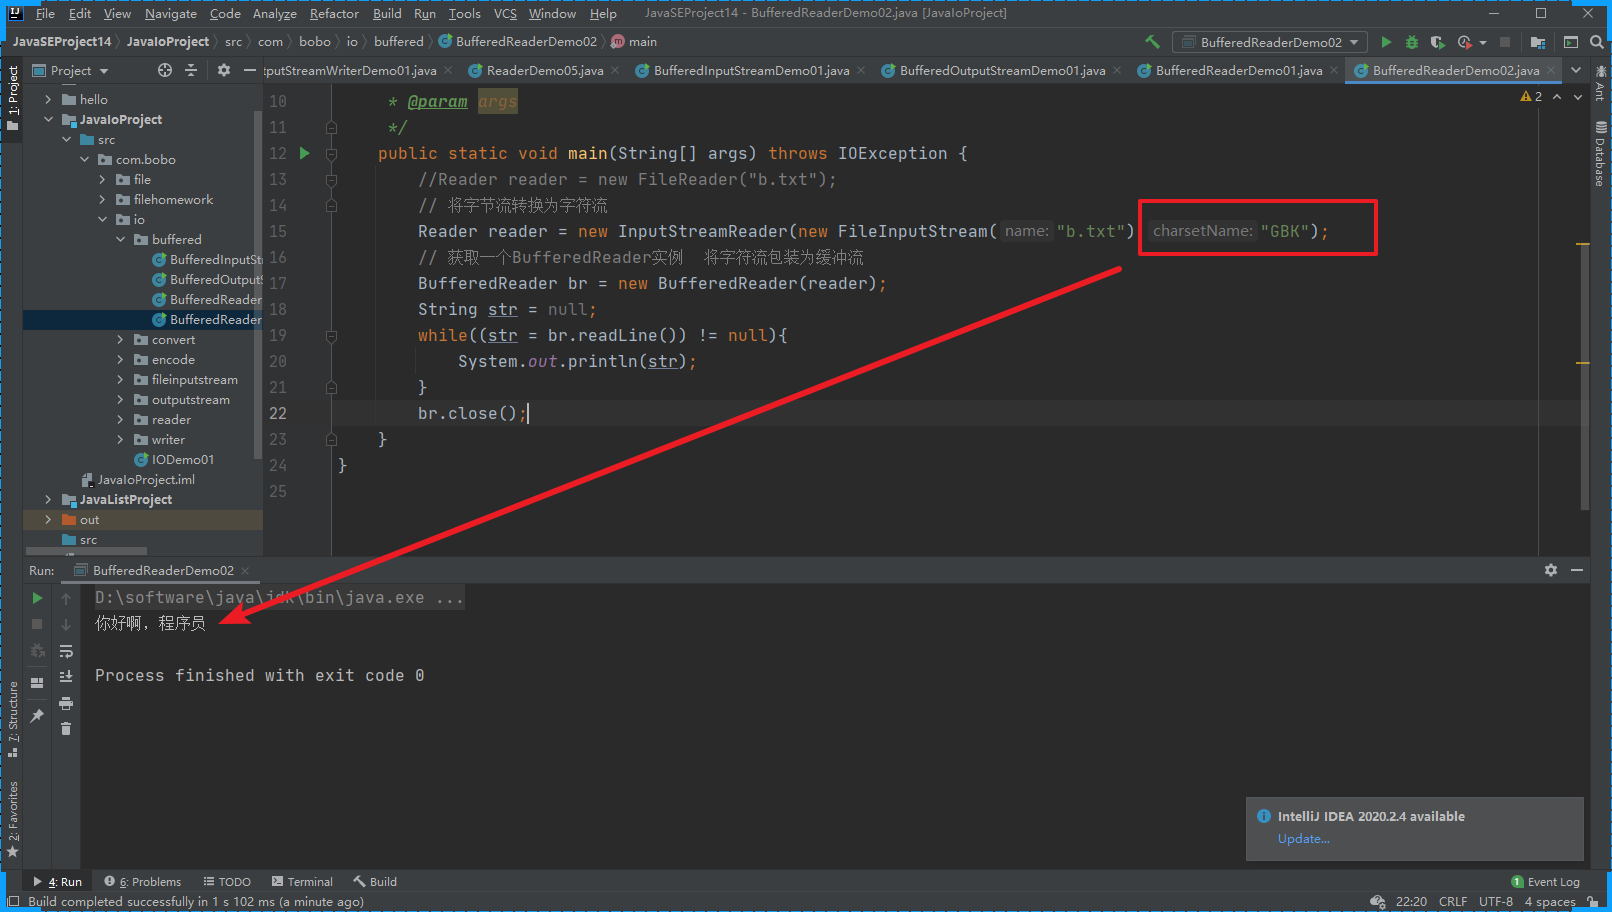Toggle the Ant side tool window
Screen dimensions: 1612x912
[1600, 84]
